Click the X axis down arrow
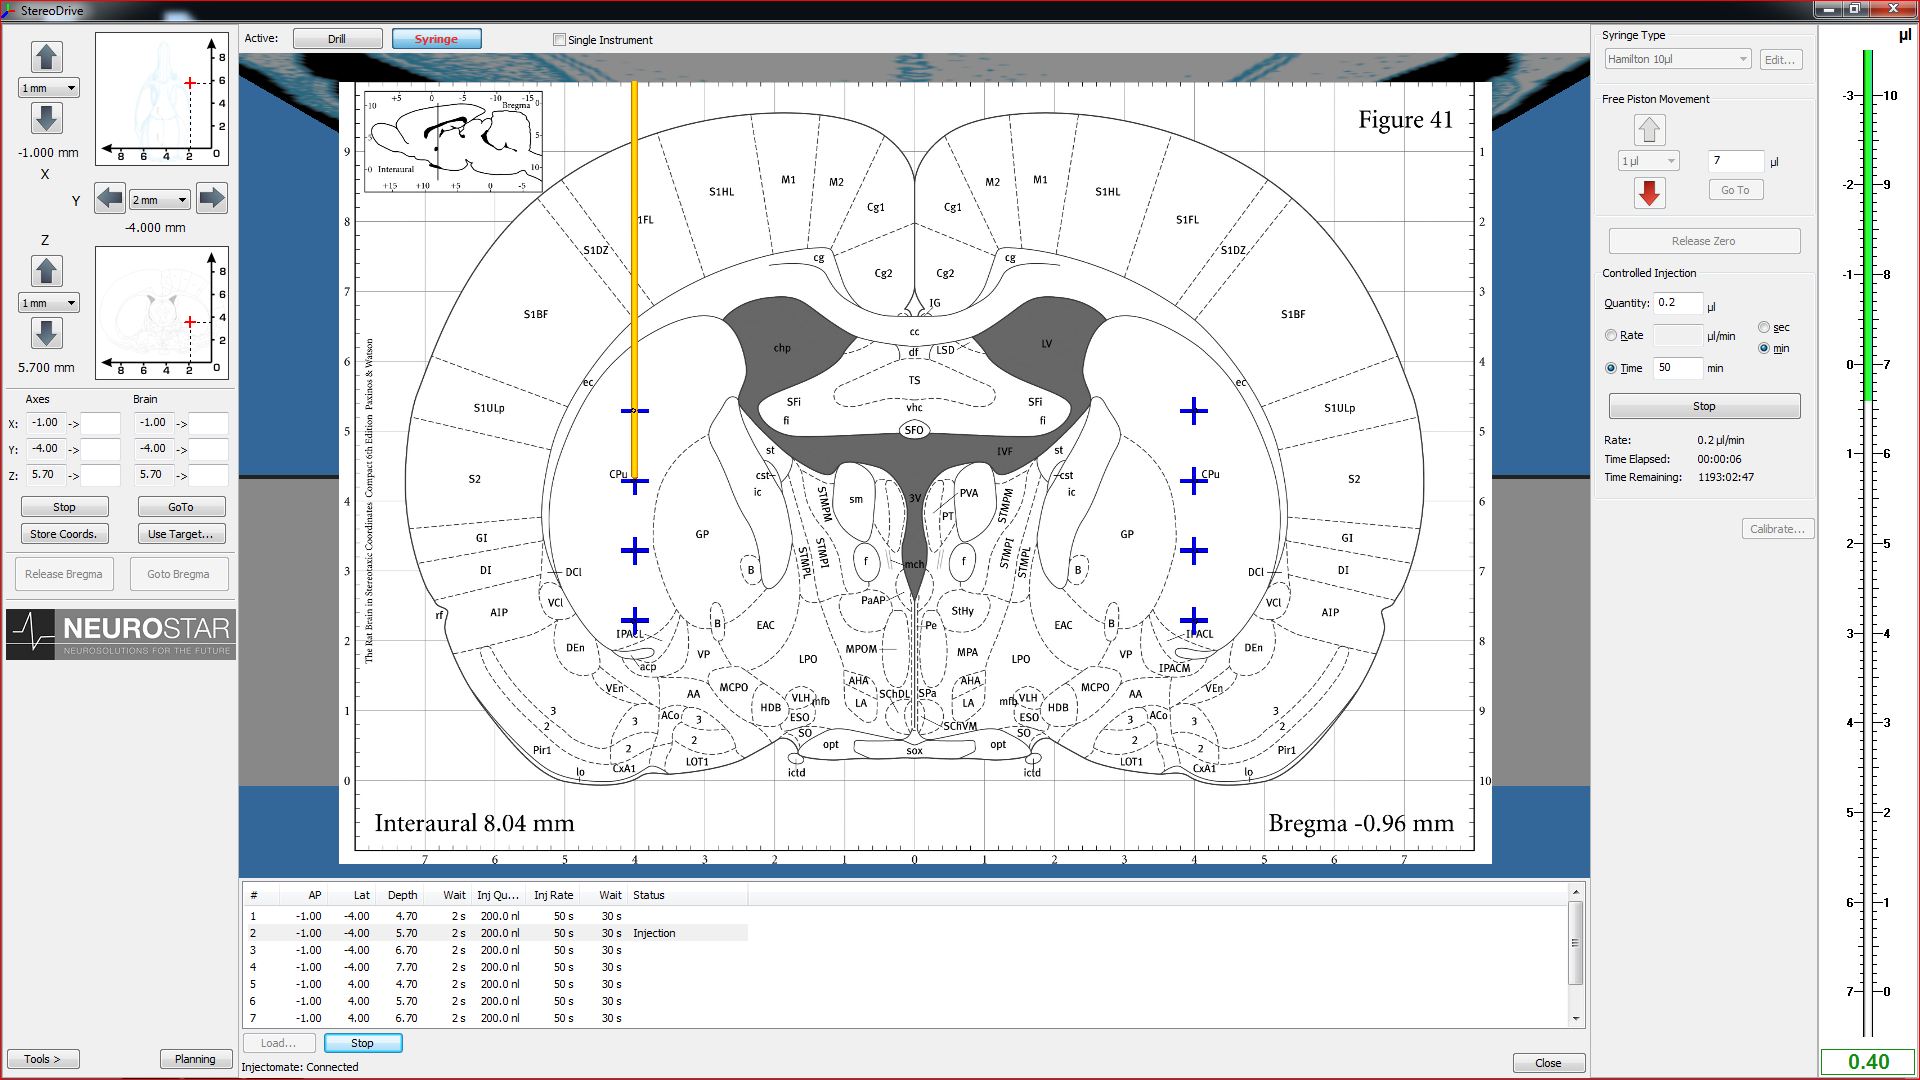Viewport: 1920px width, 1080px height. click(46, 119)
